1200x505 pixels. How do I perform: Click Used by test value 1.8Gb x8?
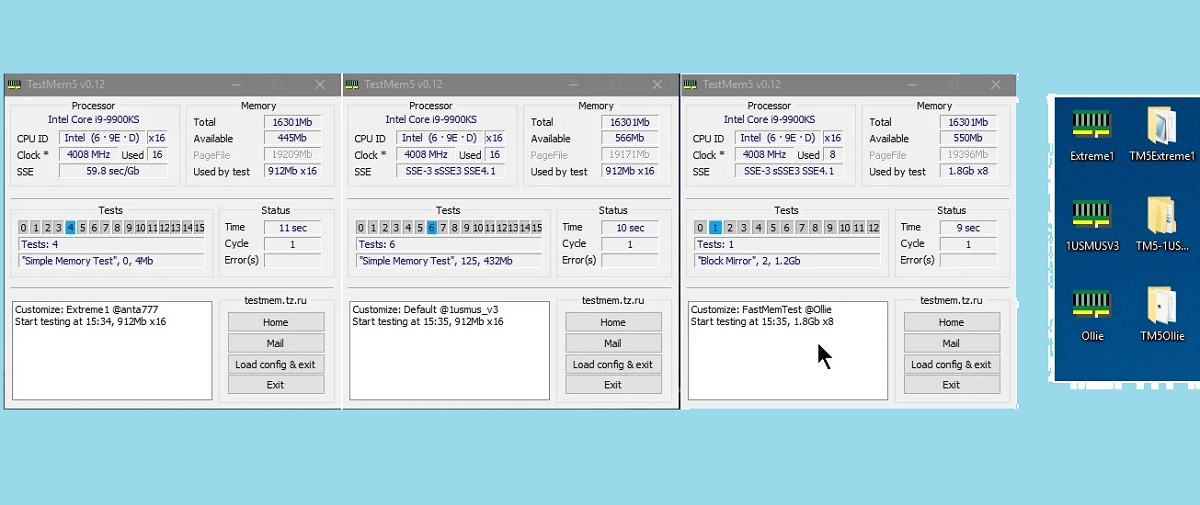click(968, 171)
